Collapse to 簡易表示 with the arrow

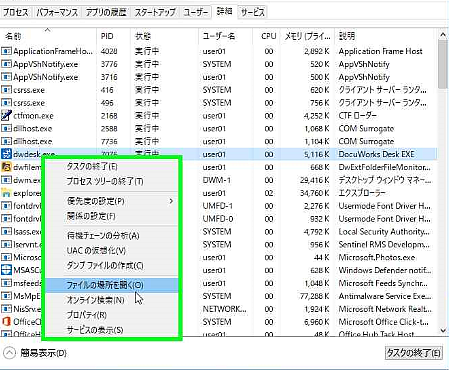coord(10,353)
